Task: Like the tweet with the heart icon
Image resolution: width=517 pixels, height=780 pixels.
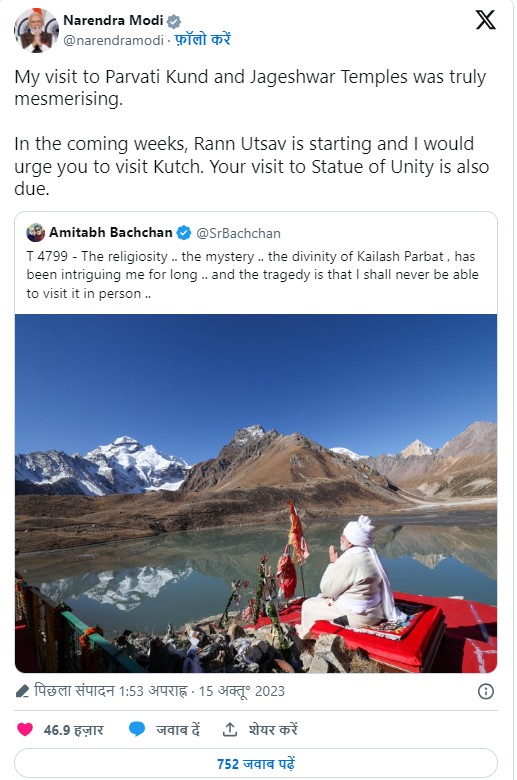Action: [25, 729]
